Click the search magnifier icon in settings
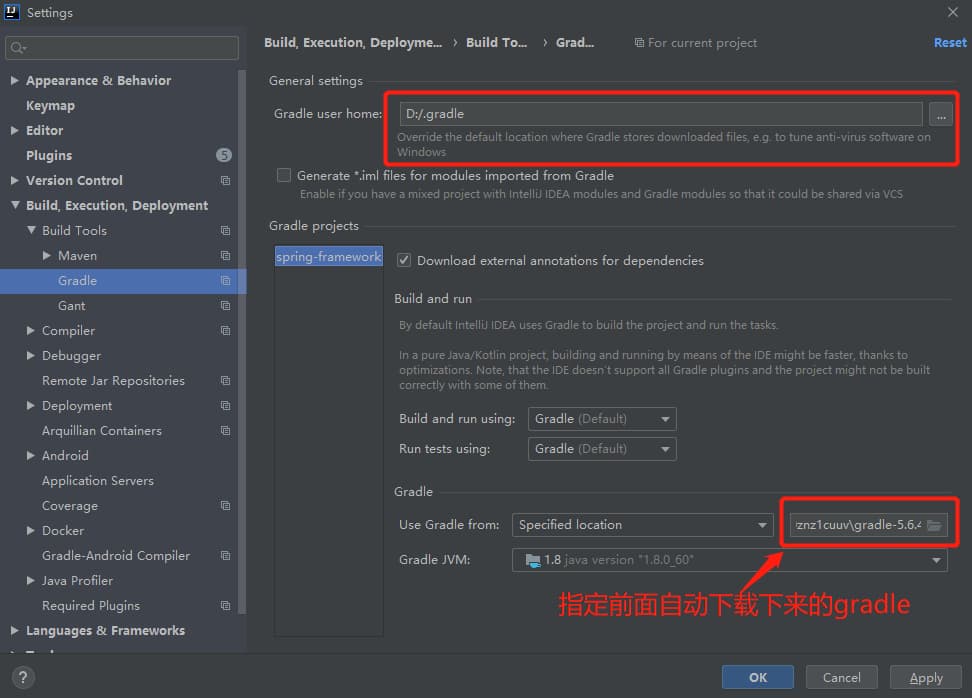972x698 pixels. click(x=17, y=48)
